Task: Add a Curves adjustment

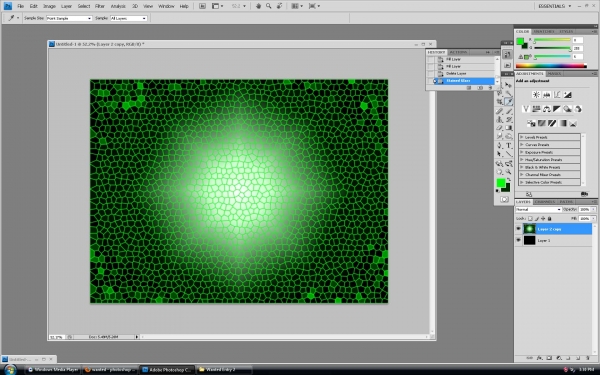Action: (557, 94)
